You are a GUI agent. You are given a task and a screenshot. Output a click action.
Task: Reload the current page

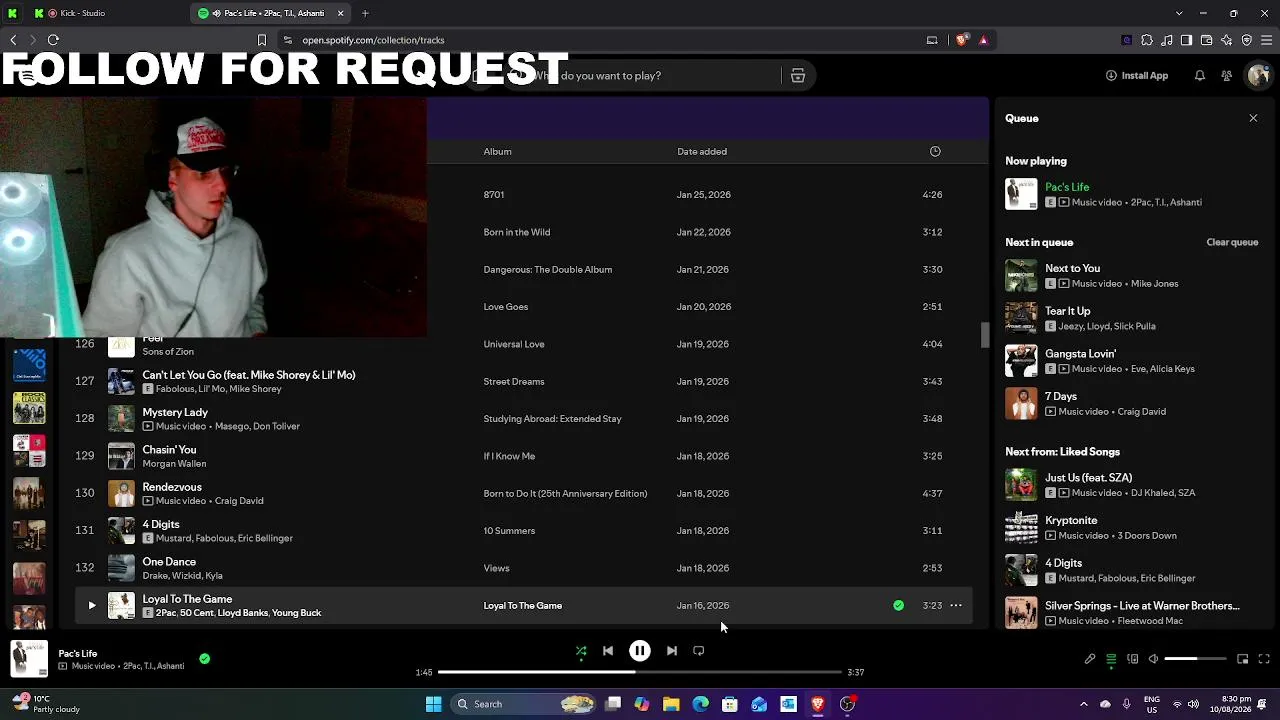pyautogui.click(x=53, y=40)
